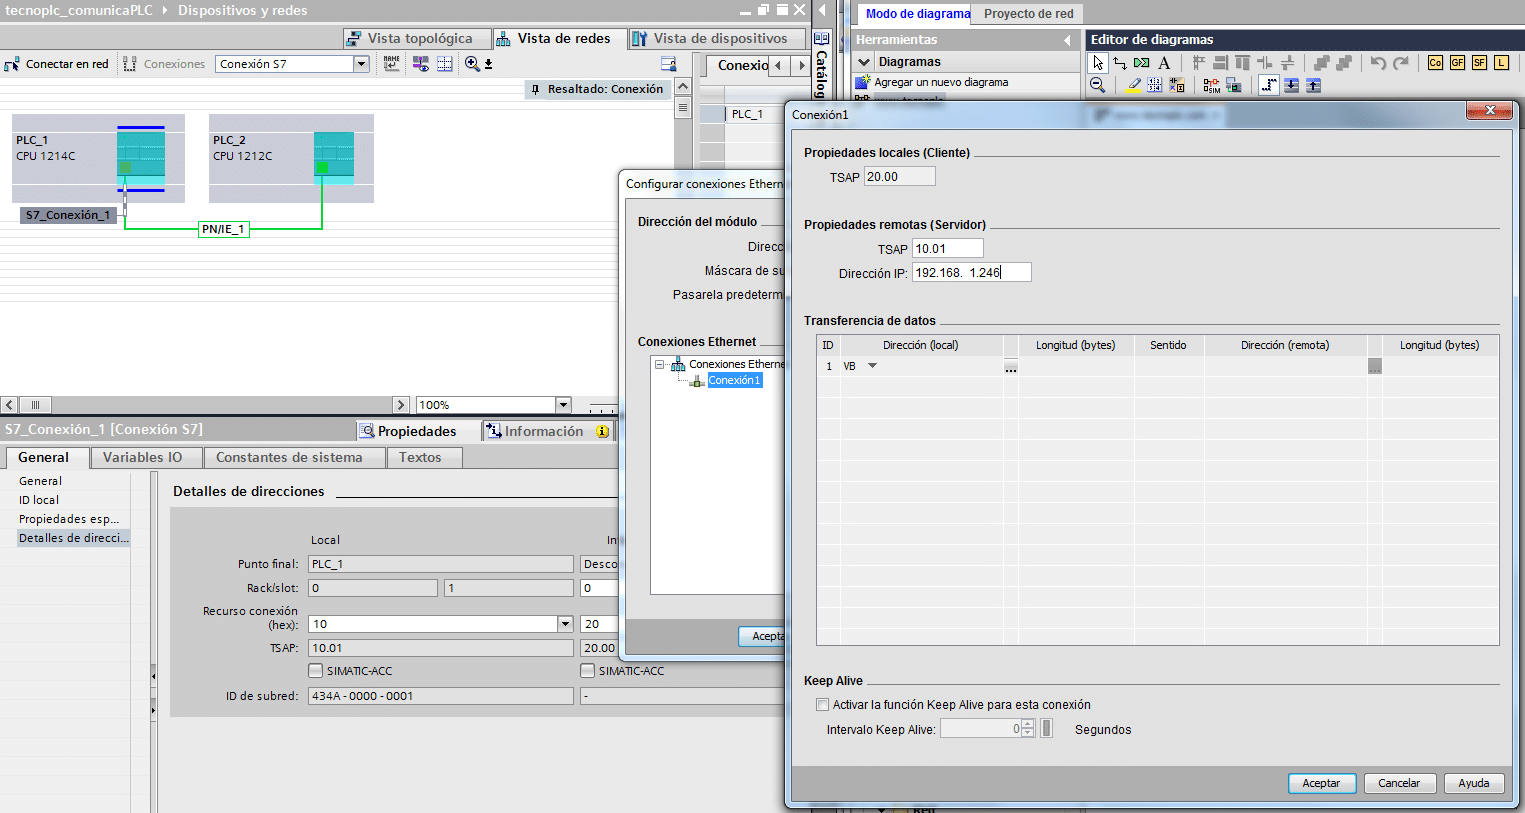
Task: Click the local address browse '...' button
Action: [x=1011, y=367]
